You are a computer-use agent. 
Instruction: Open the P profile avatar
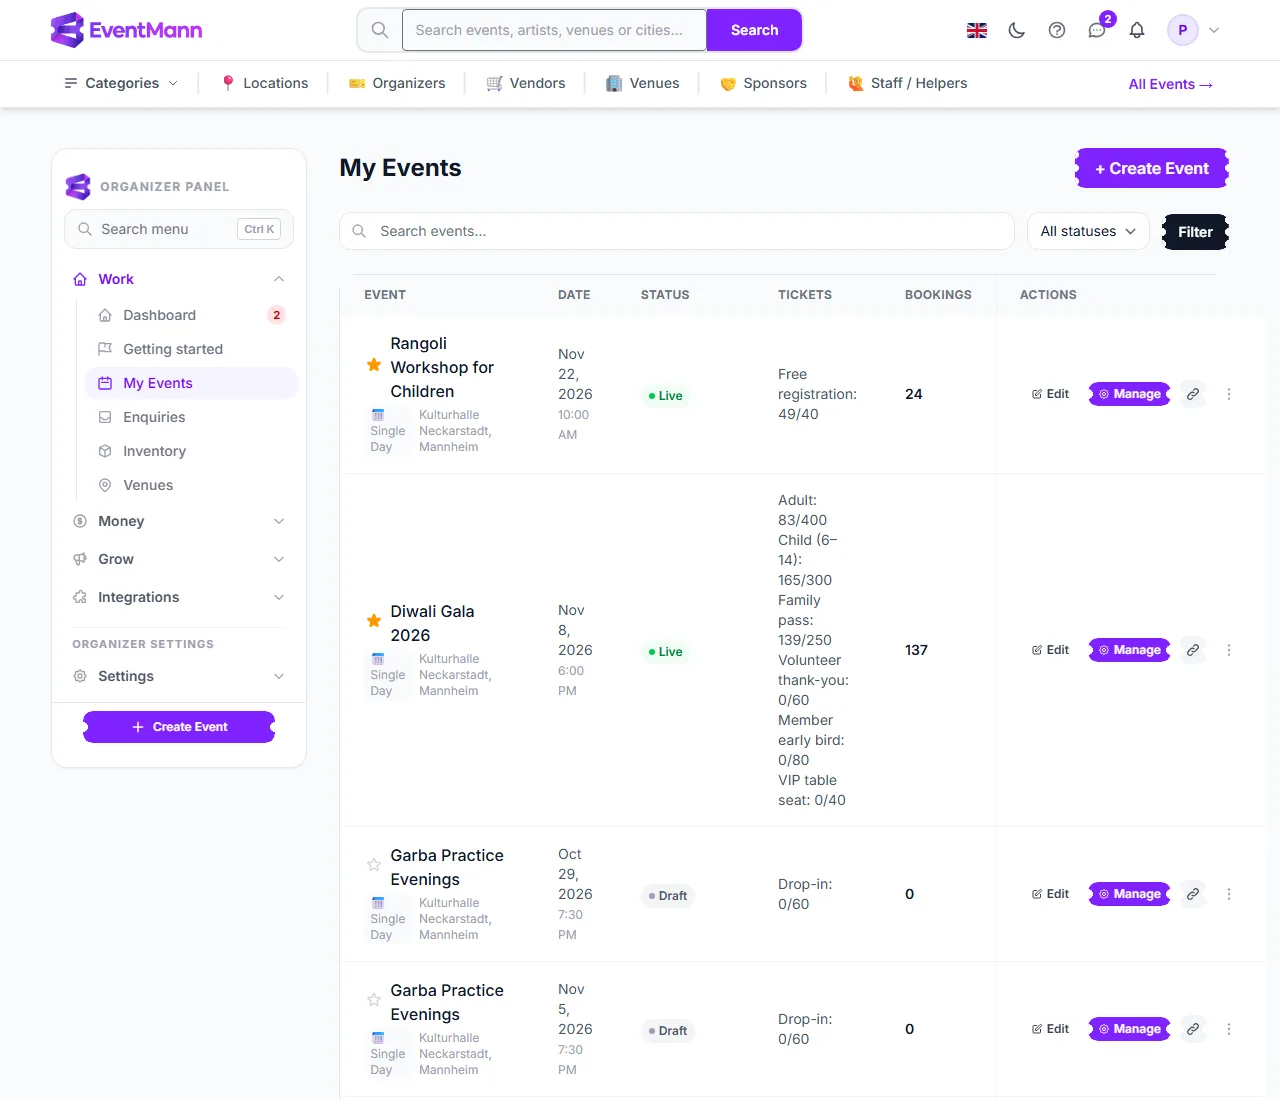(1183, 30)
